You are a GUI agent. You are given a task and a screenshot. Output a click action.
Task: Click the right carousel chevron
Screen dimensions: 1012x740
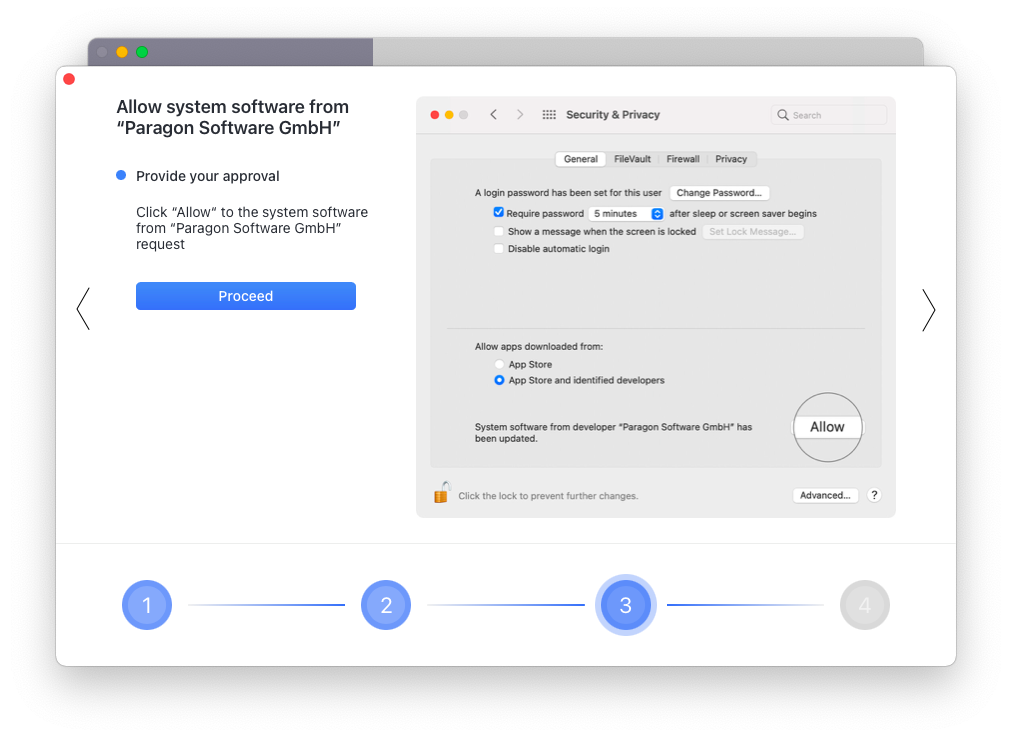[928, 310]
